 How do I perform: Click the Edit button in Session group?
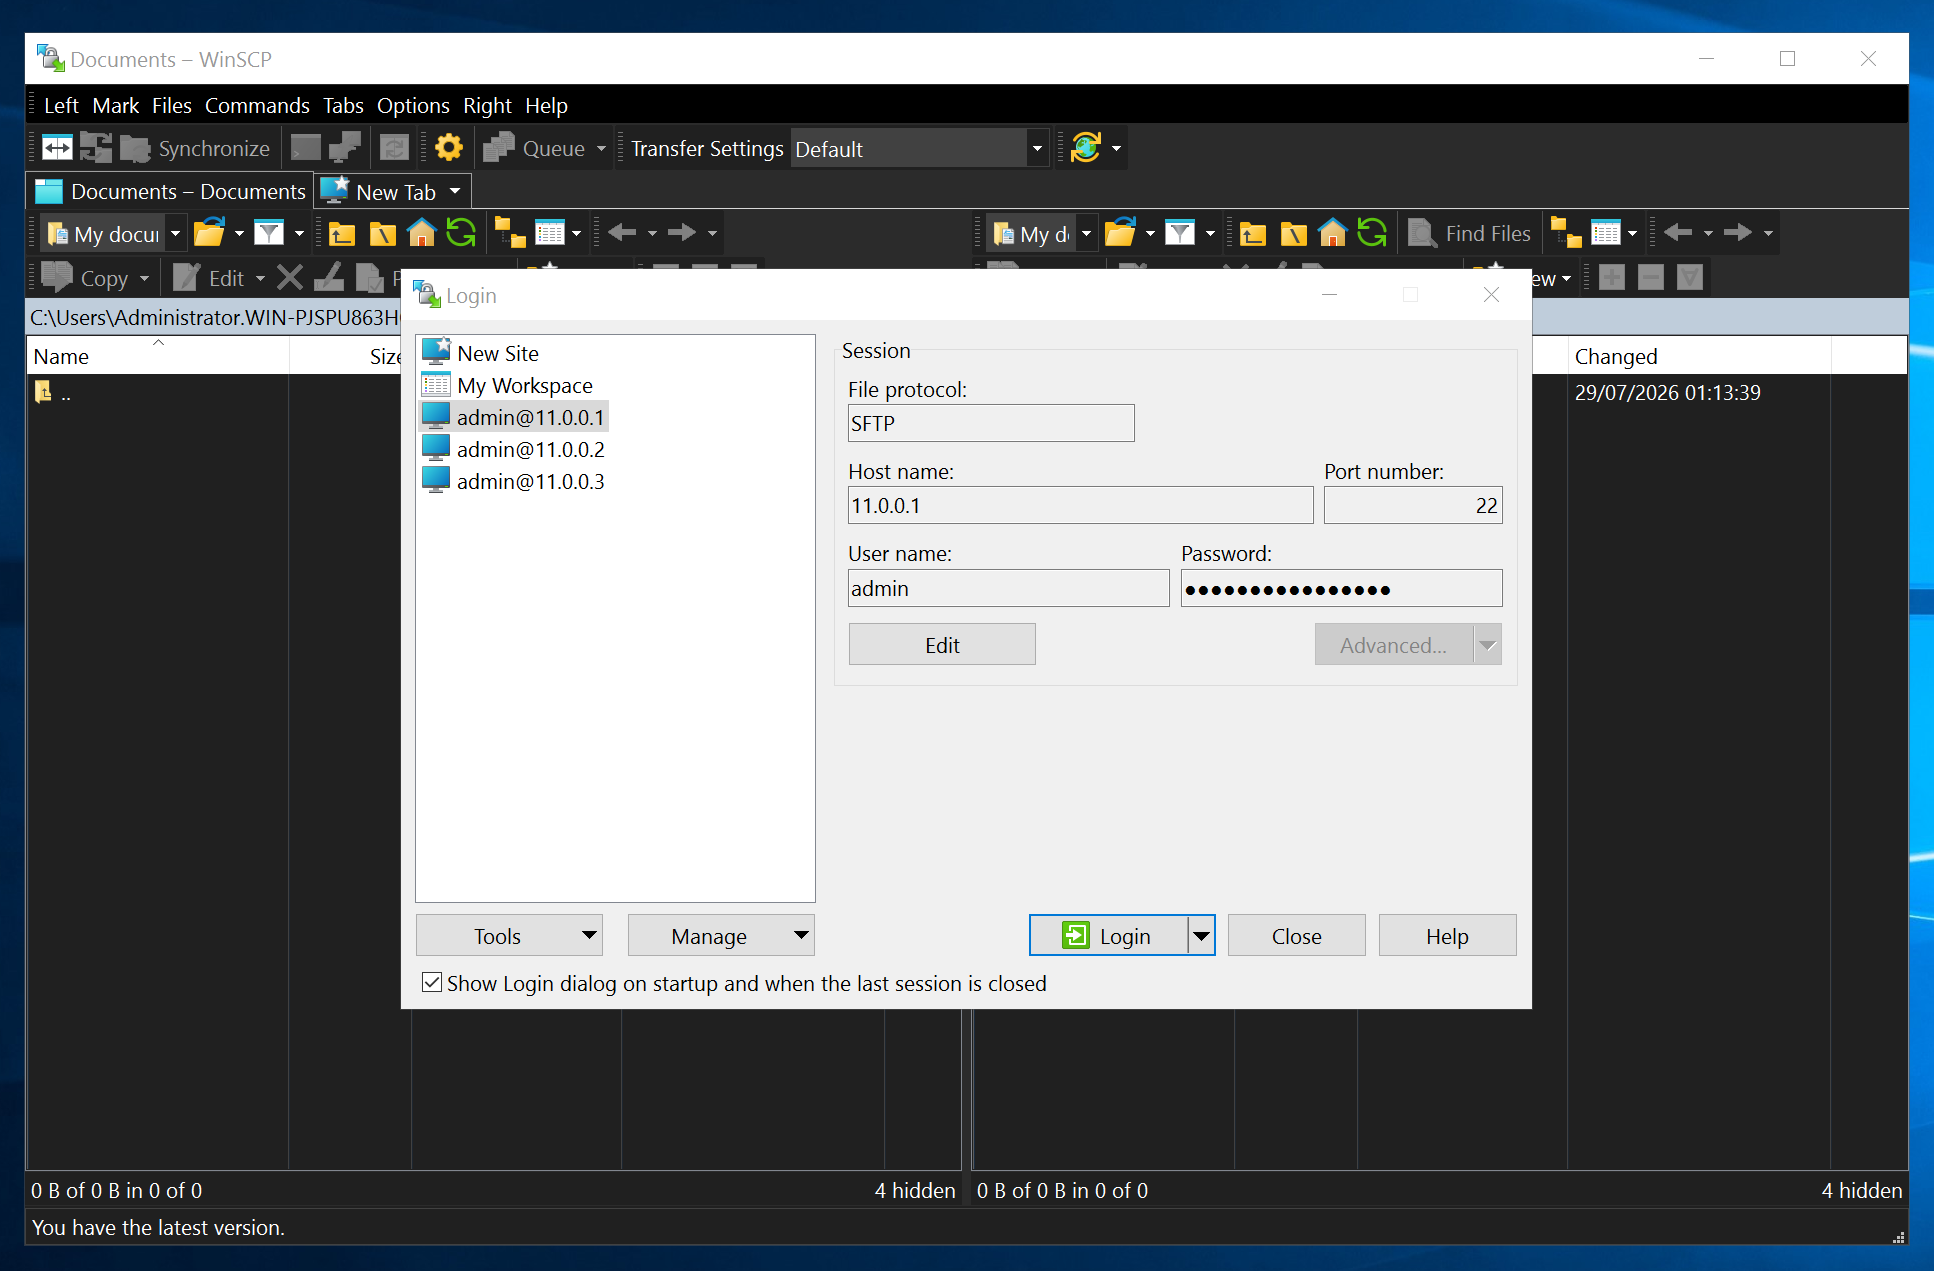point(942,645)
